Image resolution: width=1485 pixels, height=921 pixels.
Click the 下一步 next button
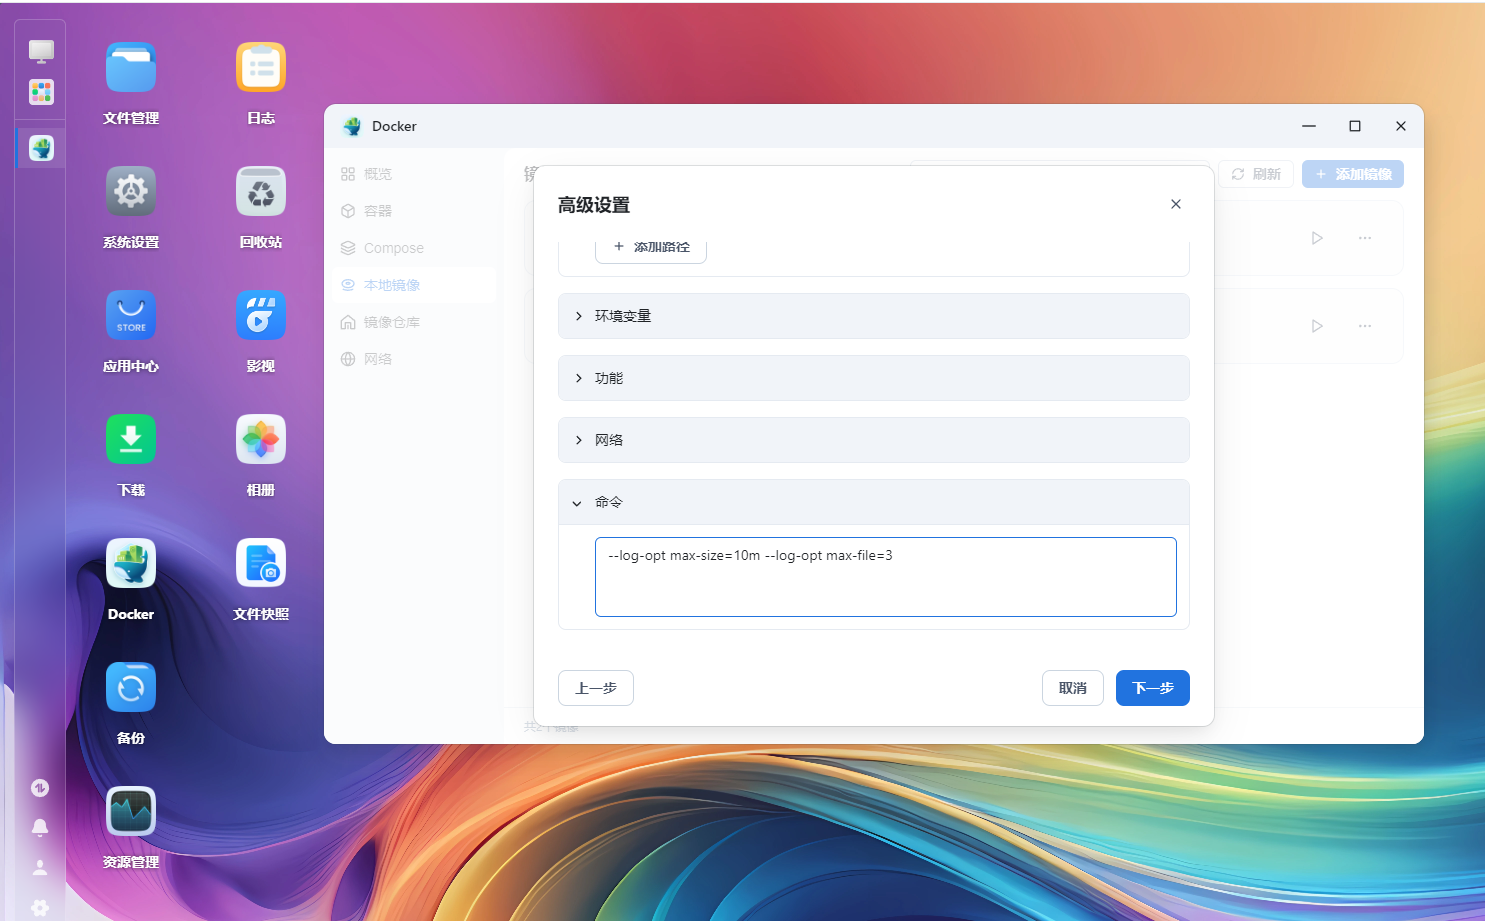point(1152,688)
